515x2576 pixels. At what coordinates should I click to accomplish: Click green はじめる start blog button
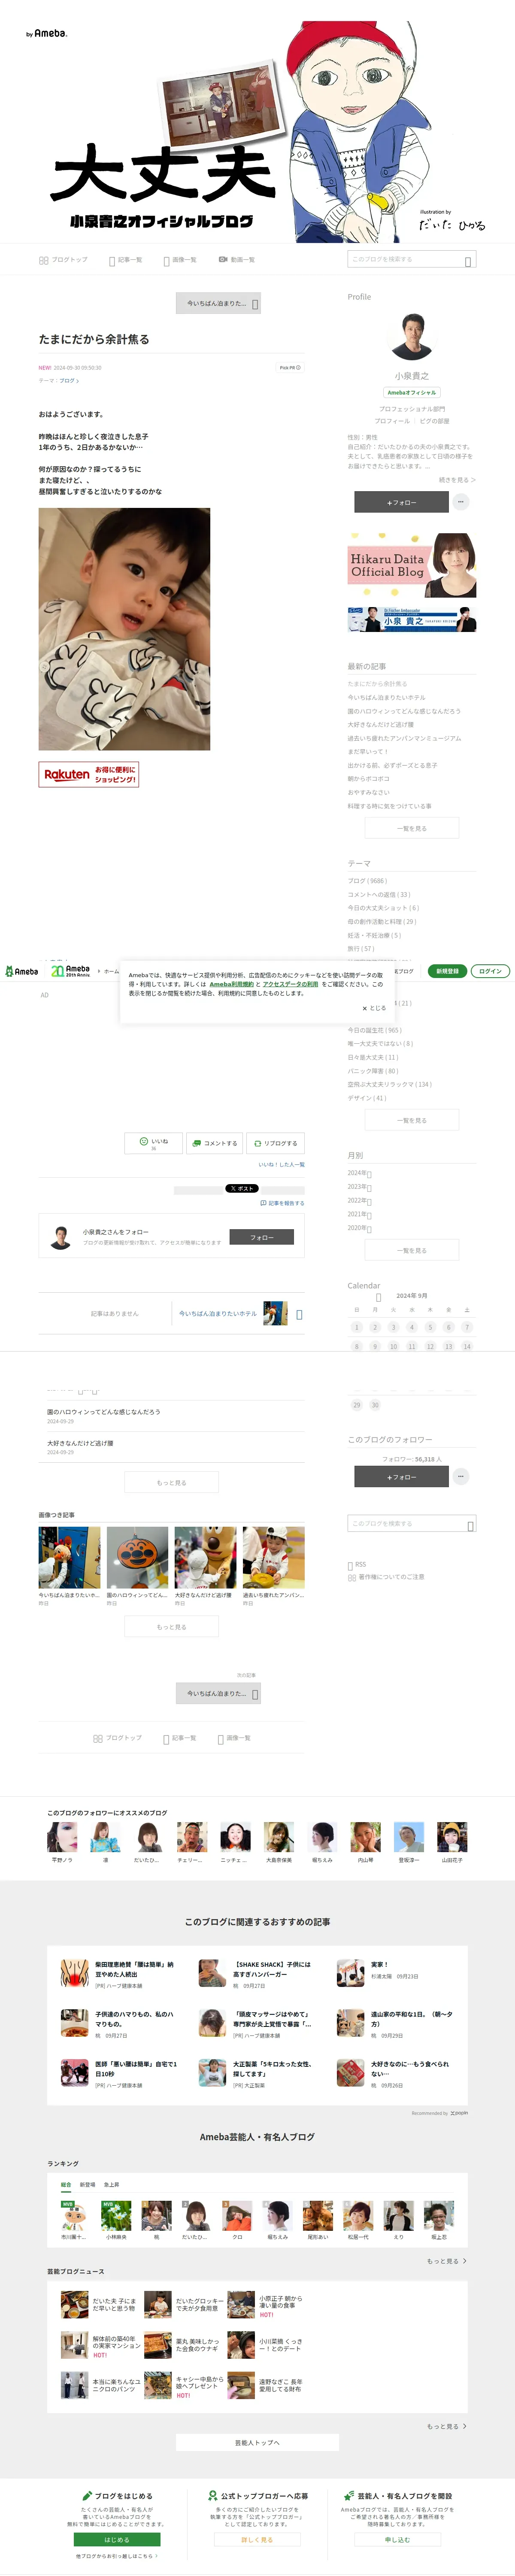click(117, 2540)
